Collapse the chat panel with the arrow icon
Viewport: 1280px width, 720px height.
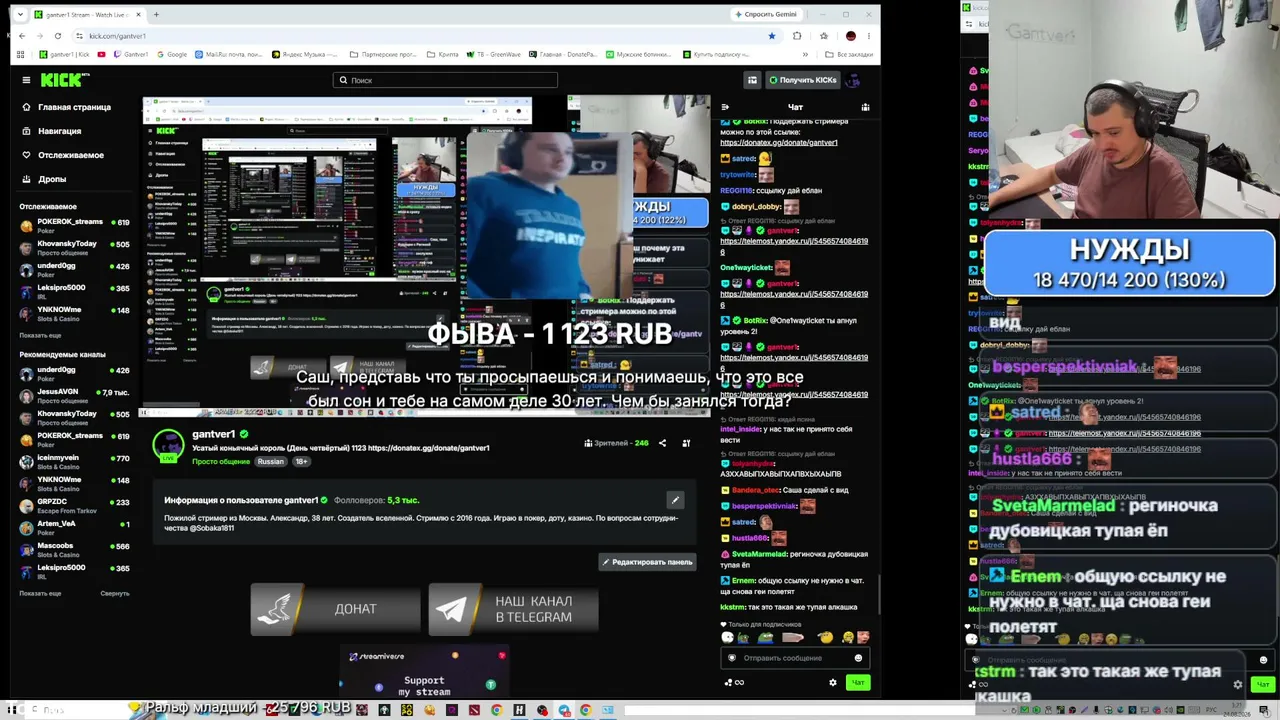pos(725,107)
